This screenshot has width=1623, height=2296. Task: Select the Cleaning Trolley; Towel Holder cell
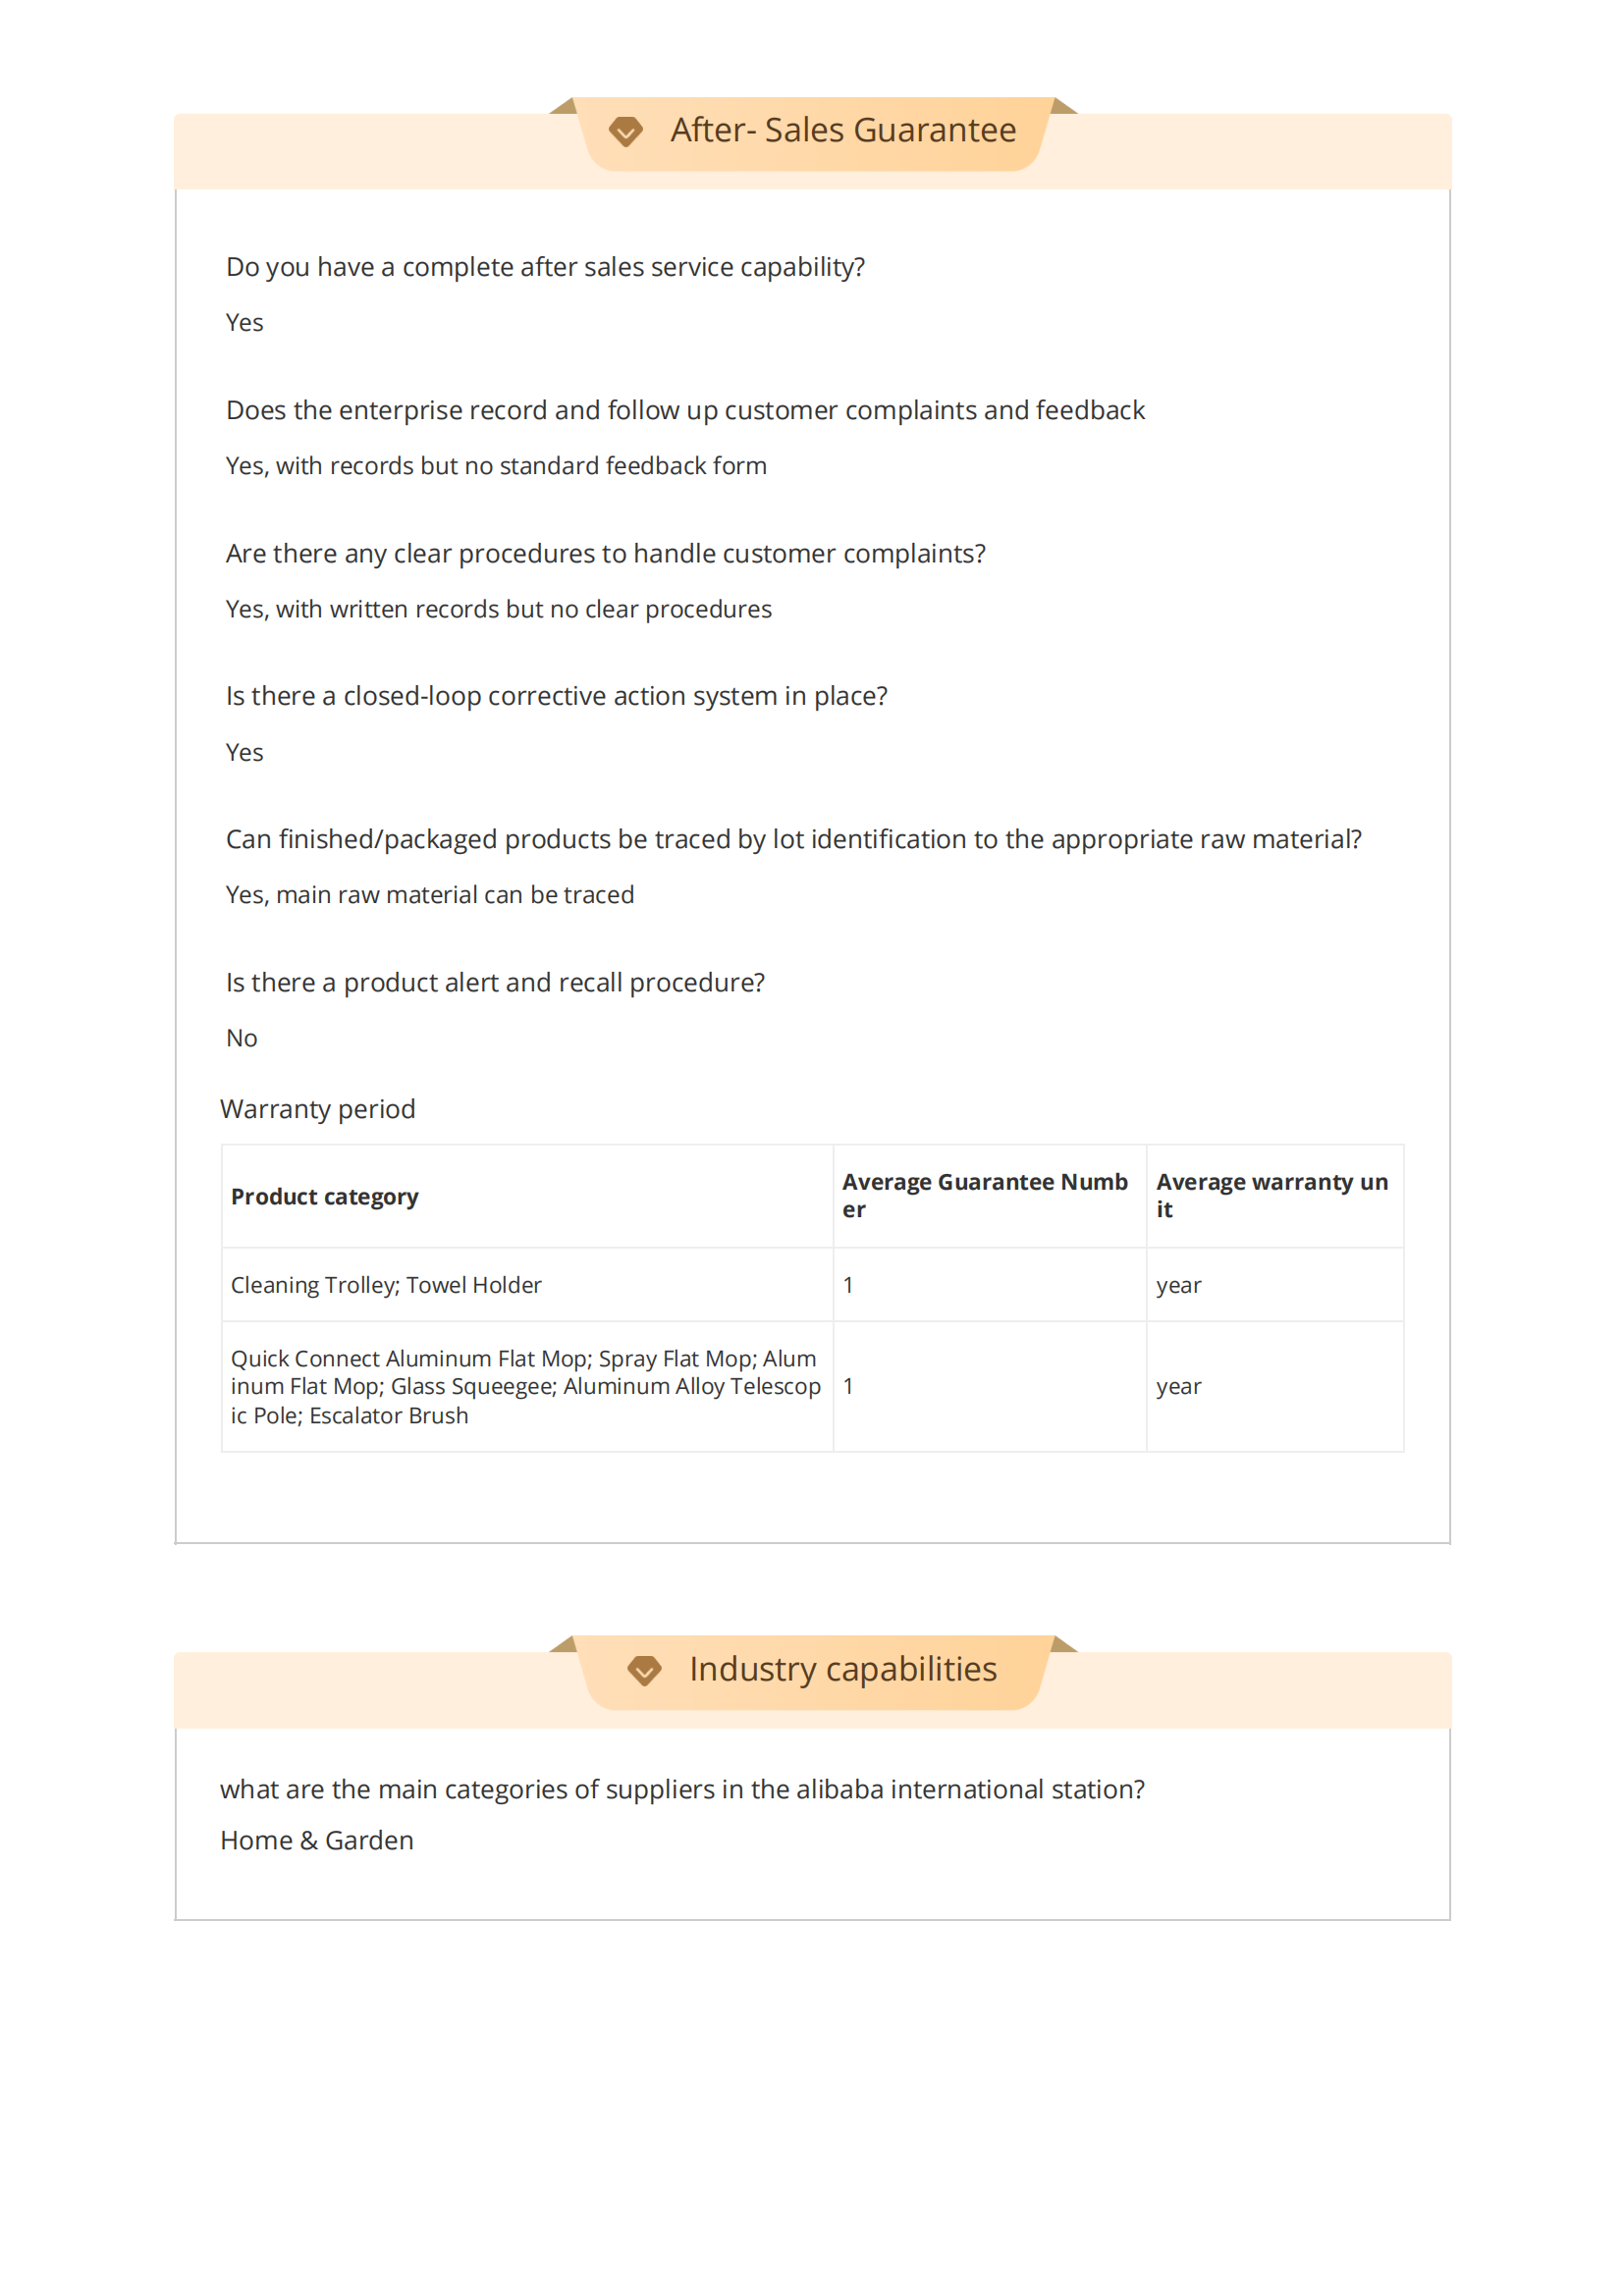coord(386,1285)
